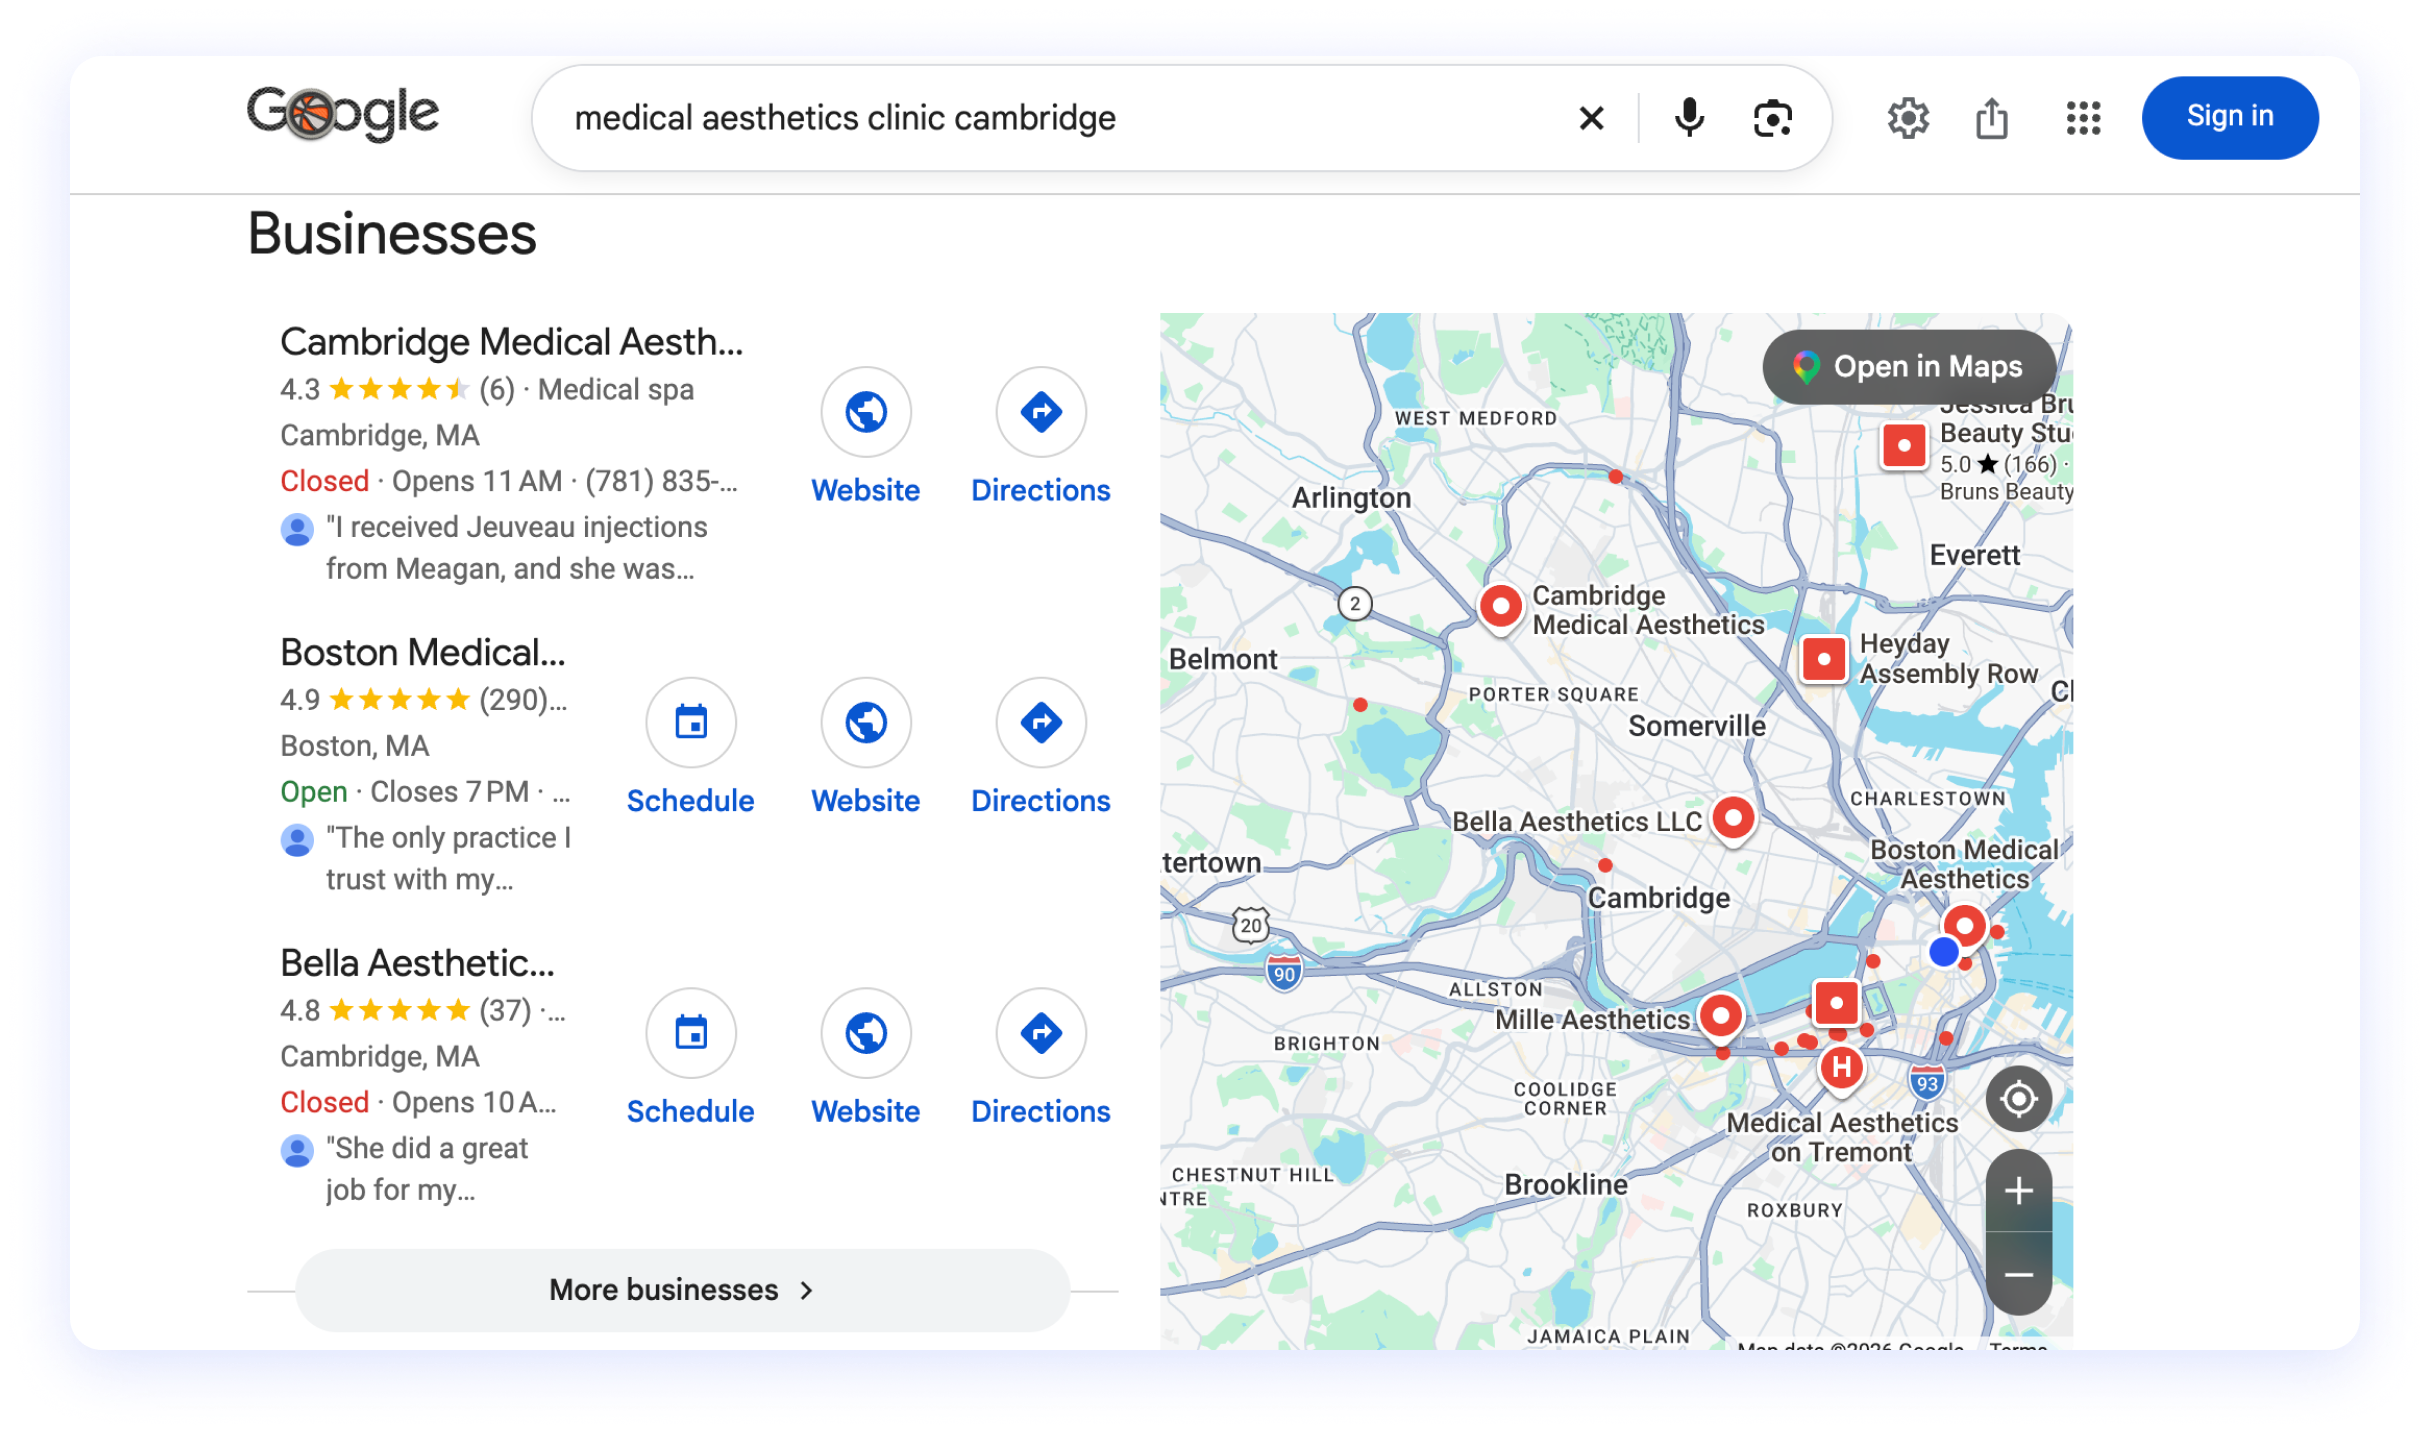Open Cambridge Medical Aesthetics website icon
This screenshot has width=2430, height=1434.
866,411
